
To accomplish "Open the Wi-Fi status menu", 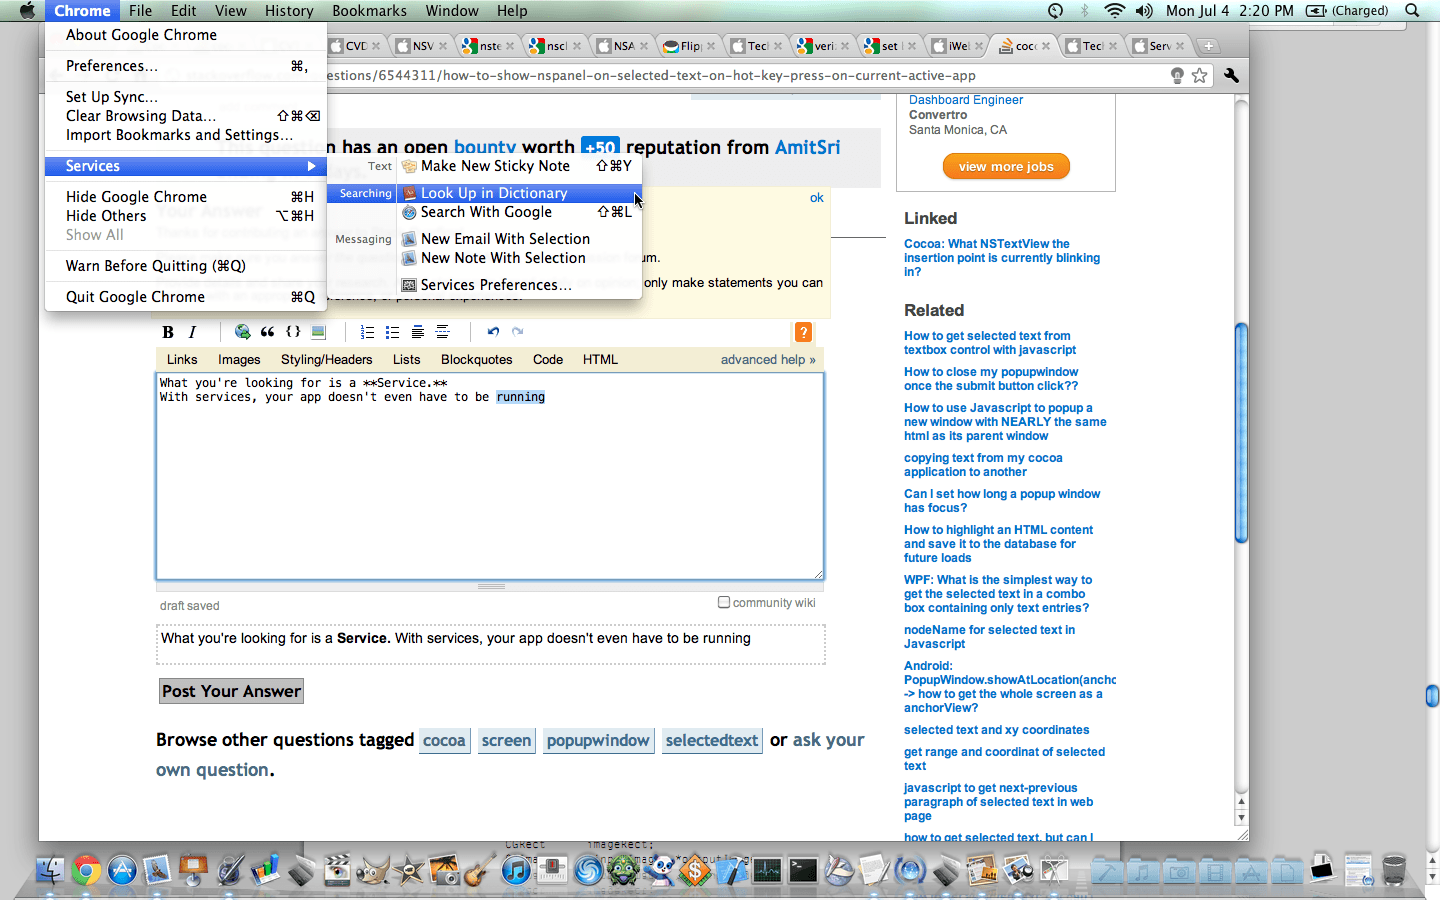I will [x=1114, y=11].
